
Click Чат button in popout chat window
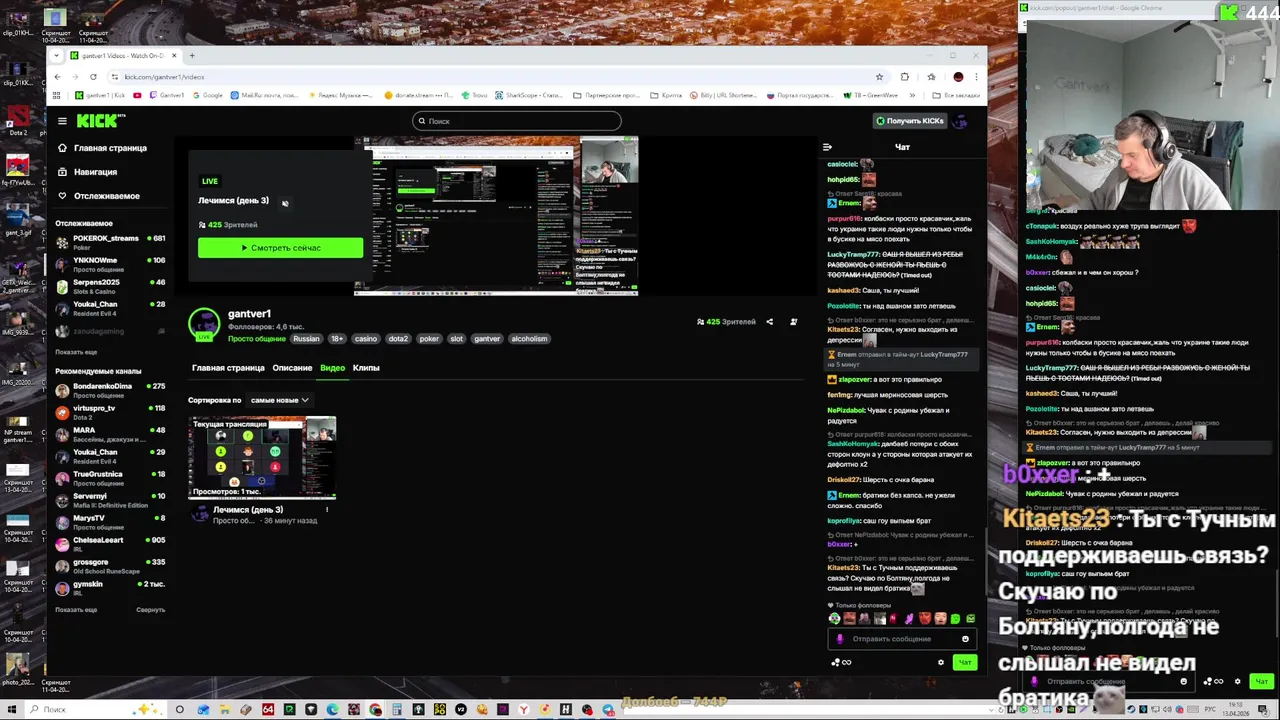pyautogui.click(x=1261, y=682)
